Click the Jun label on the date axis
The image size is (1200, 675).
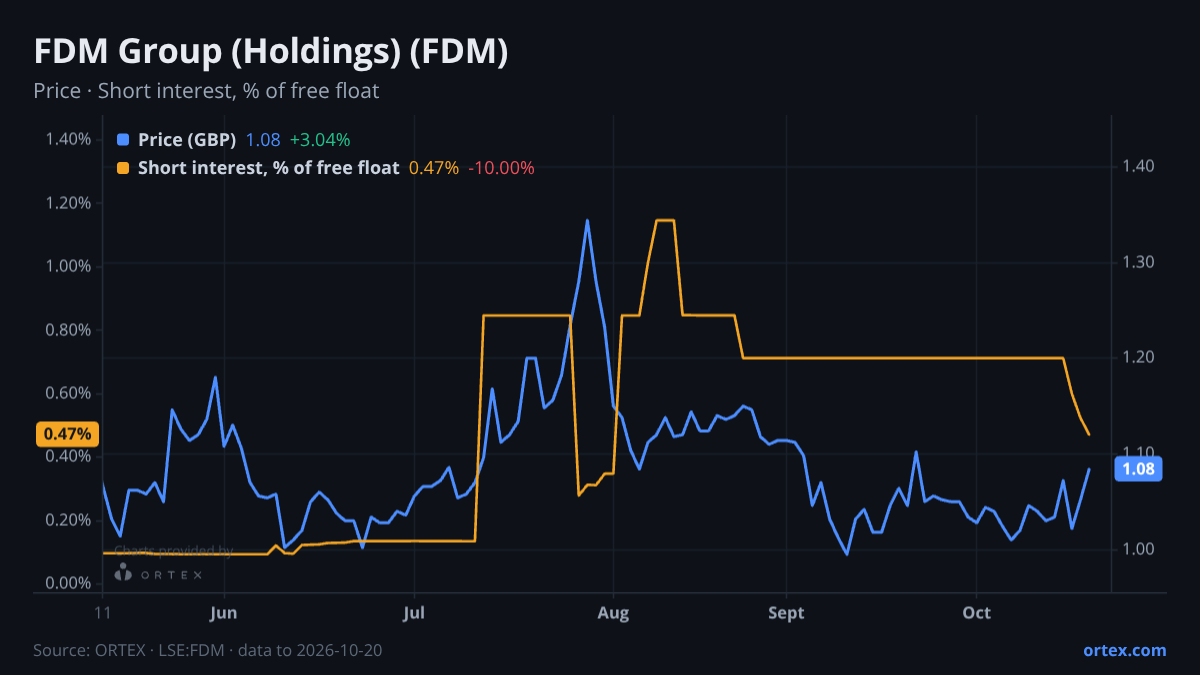[x=225, y=612]
